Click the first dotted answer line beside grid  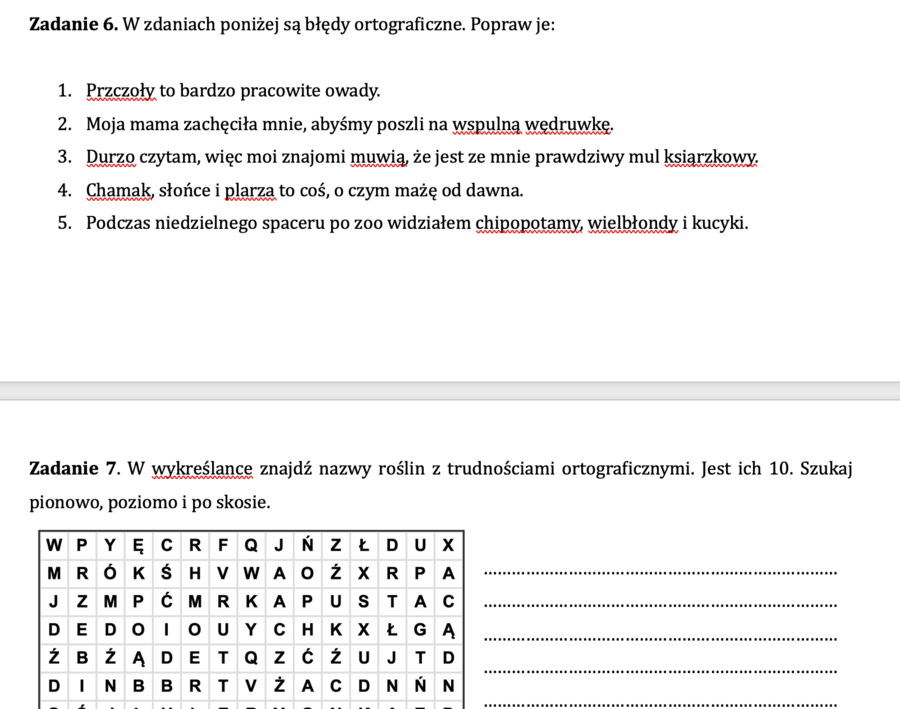660,573
